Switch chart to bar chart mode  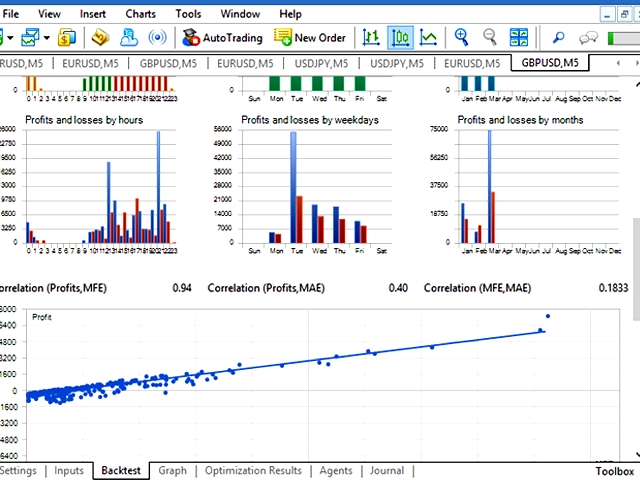[371, 38]
